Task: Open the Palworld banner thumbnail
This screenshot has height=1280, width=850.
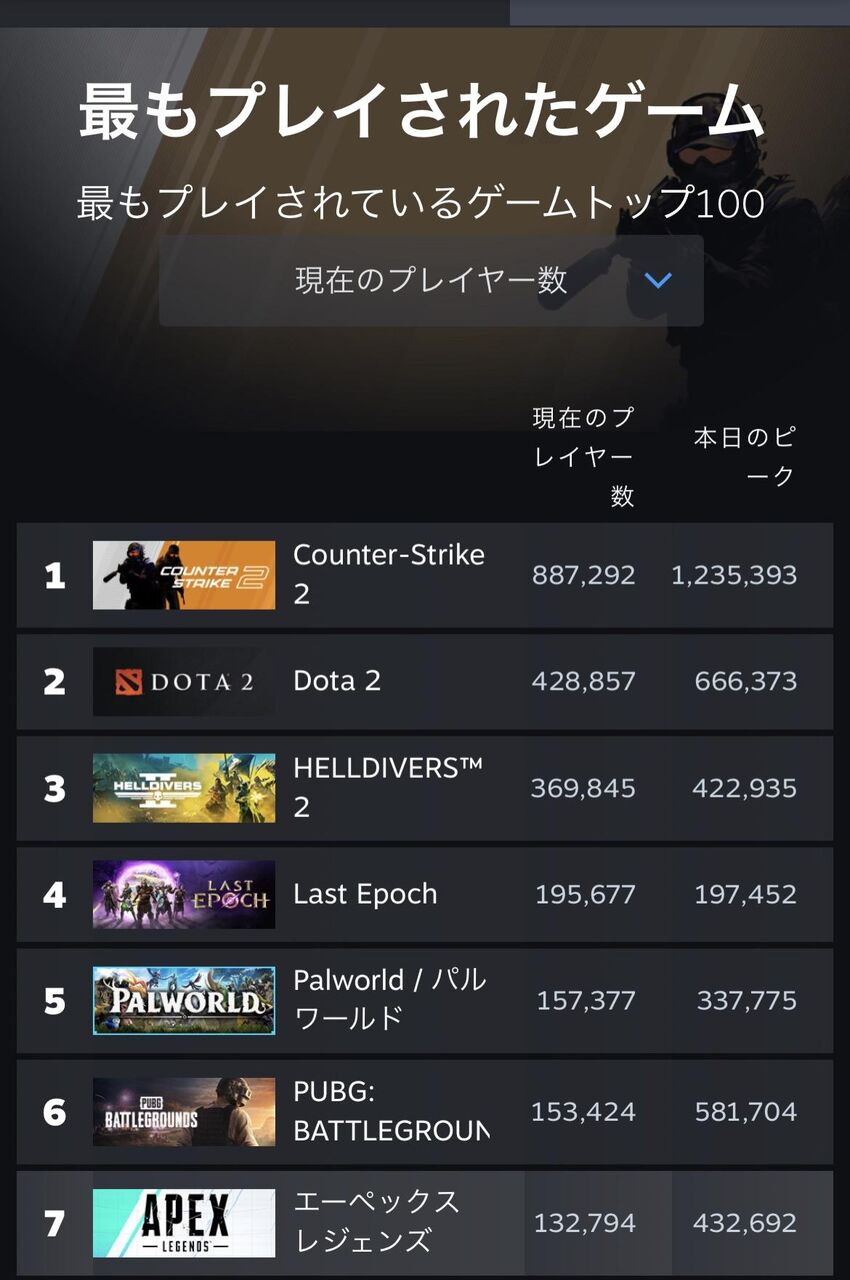Action: (x=184, y=1000)
